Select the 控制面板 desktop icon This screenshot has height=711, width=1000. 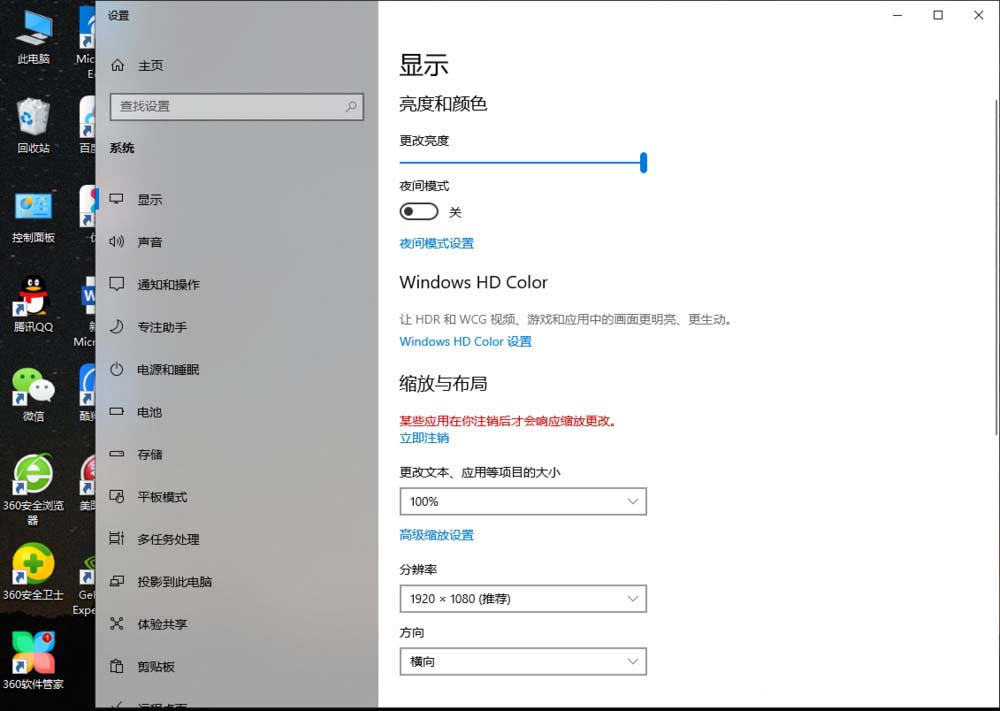click(33, 217)
